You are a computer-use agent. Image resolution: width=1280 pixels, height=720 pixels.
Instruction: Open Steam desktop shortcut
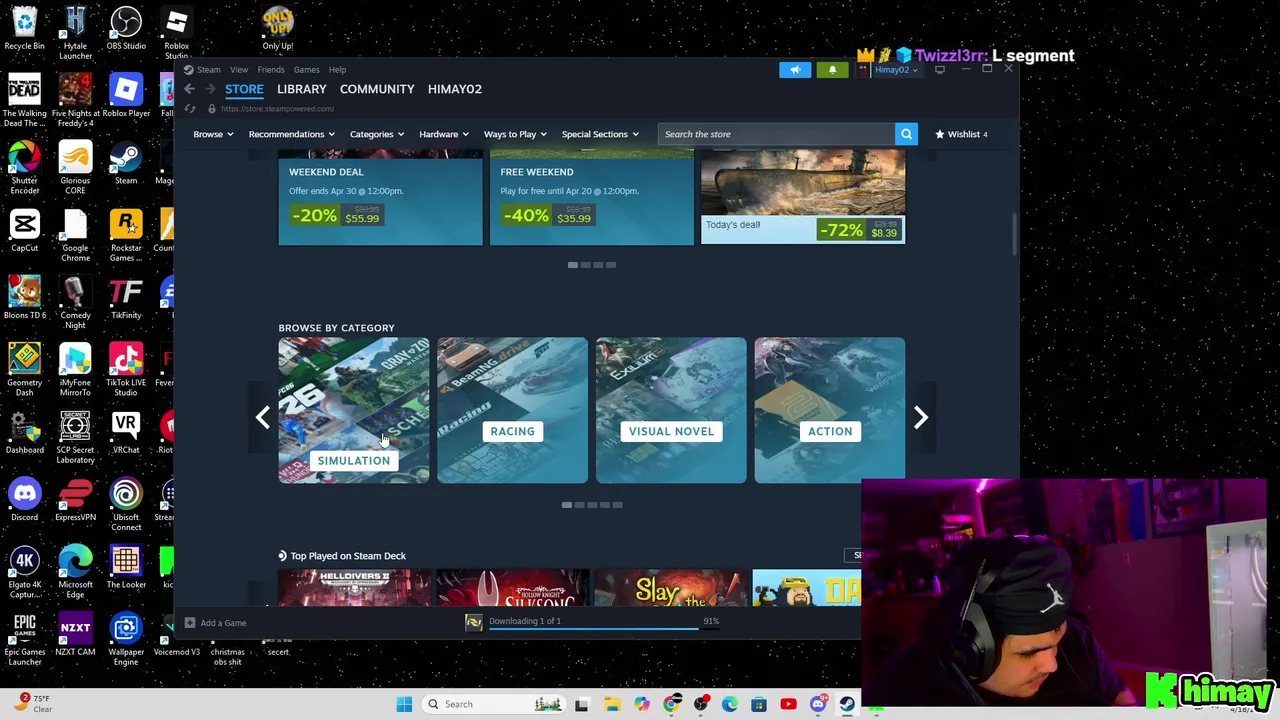[x=126, y=164]
